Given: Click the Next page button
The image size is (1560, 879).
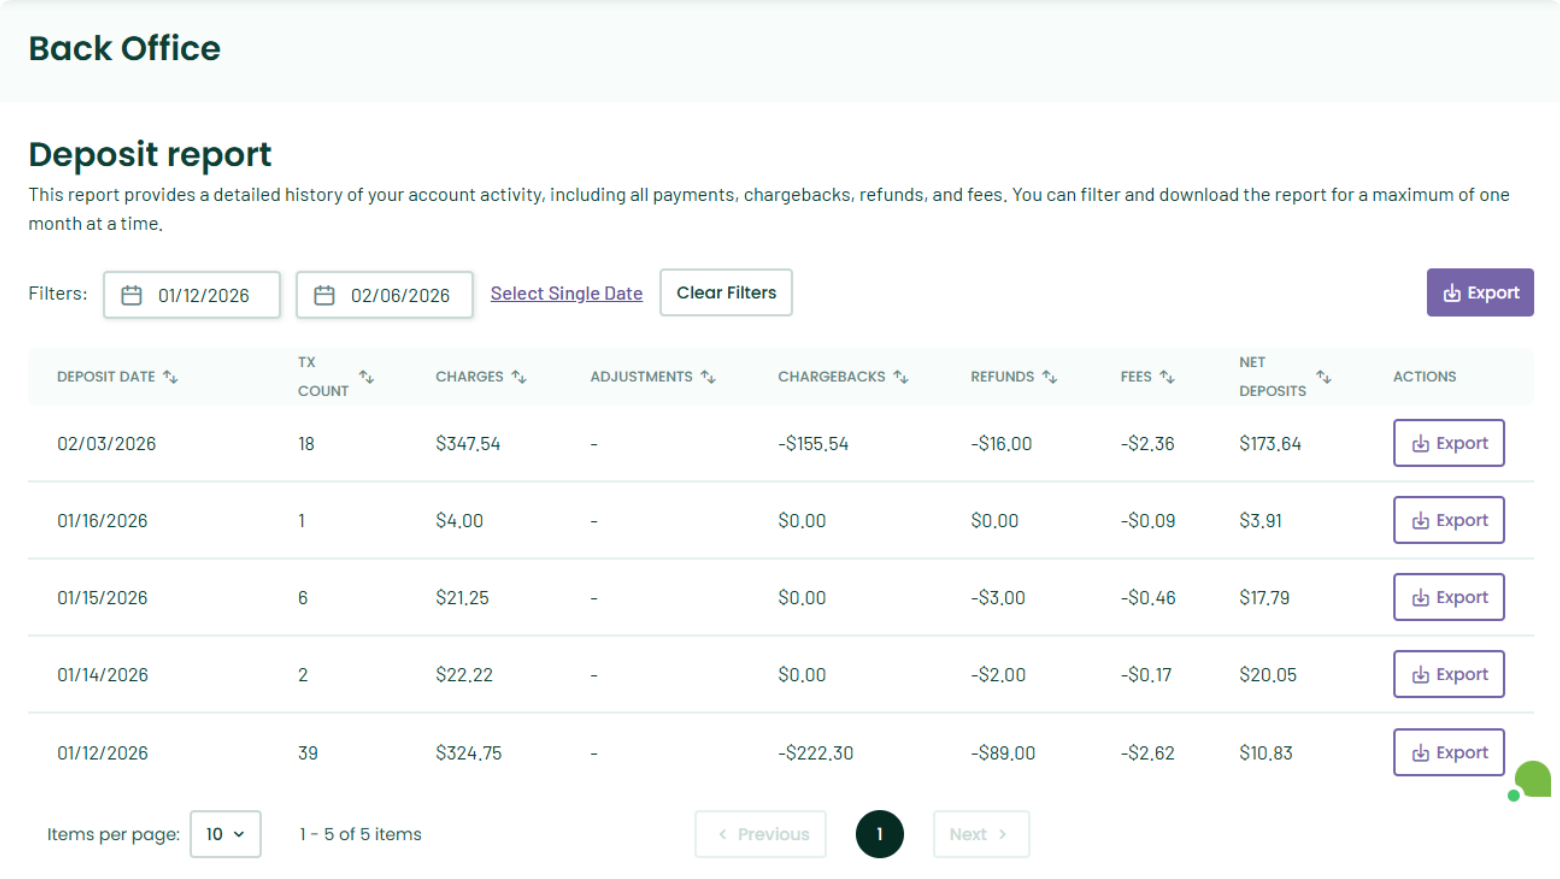Looking at the screenshot, I should tap(981, 834).
